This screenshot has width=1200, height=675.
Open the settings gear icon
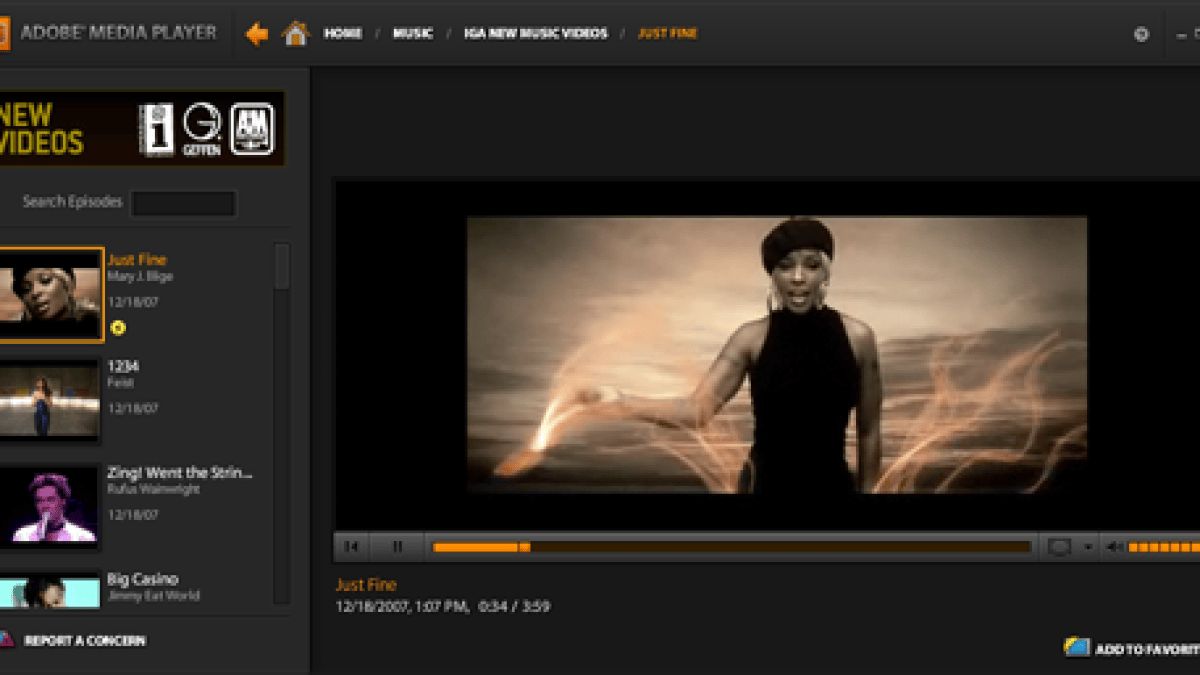click(x=1141, y=34)
